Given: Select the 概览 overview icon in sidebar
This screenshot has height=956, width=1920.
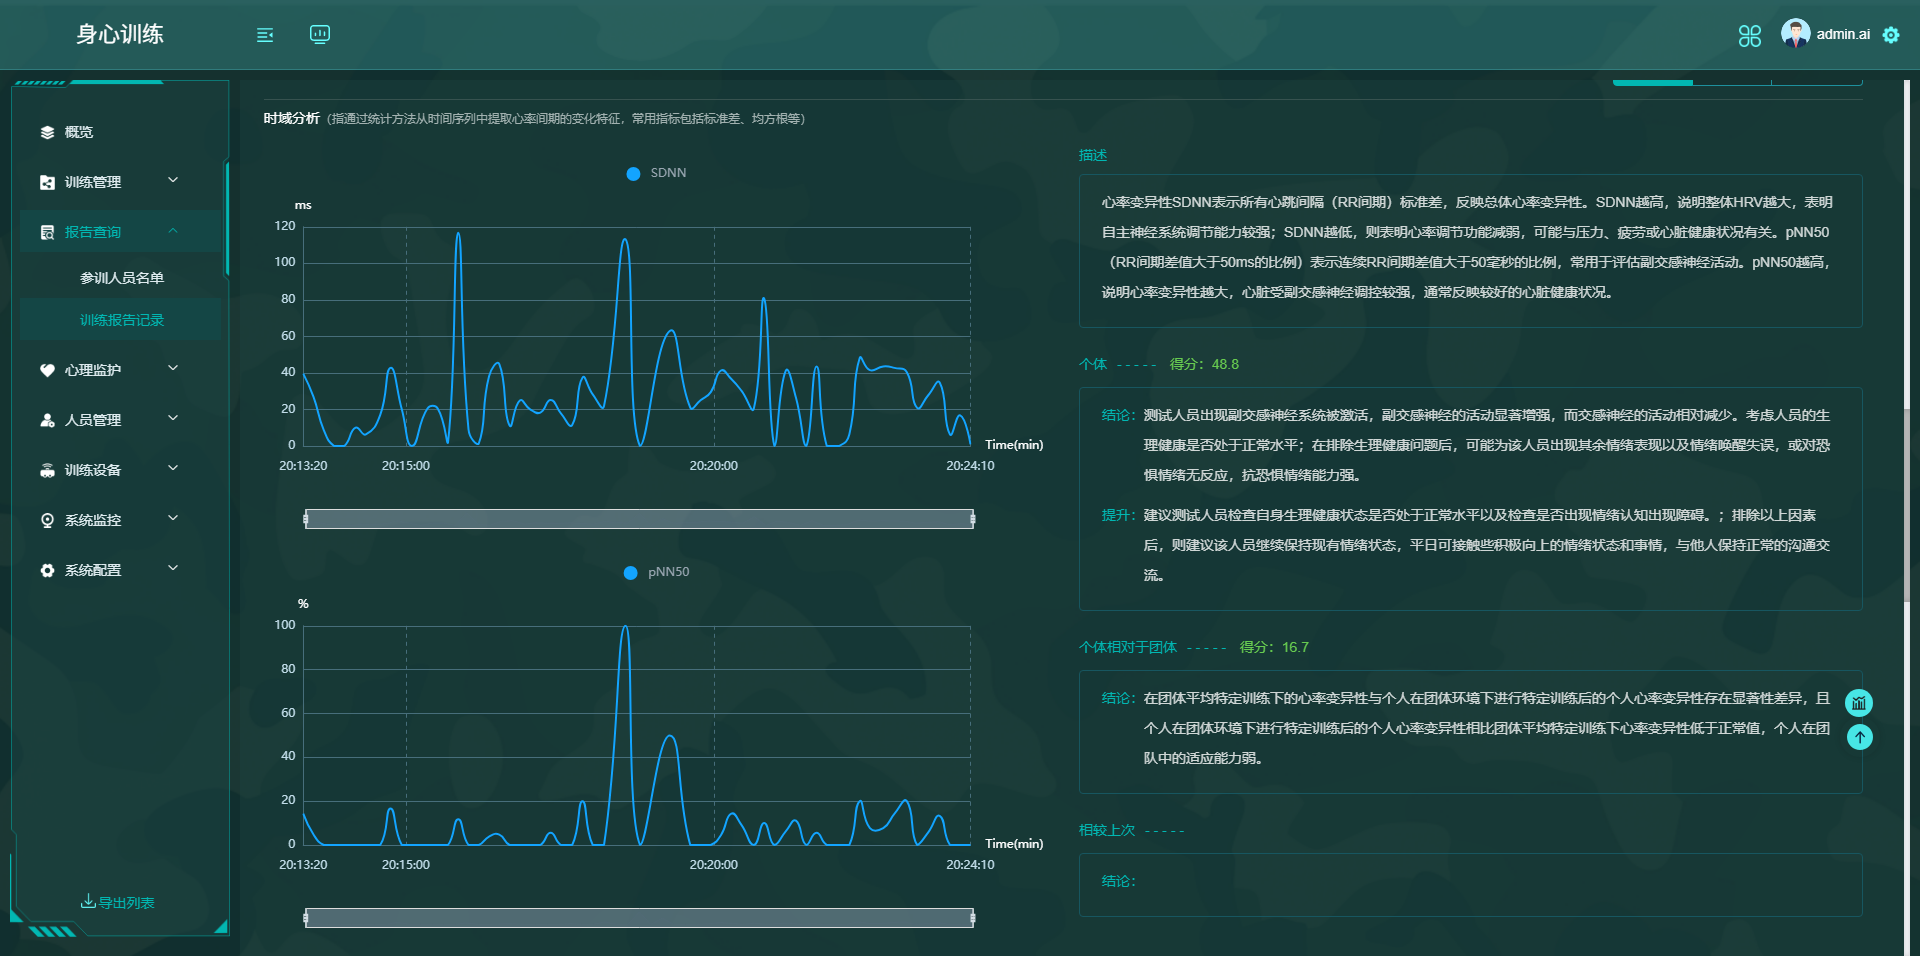Looking at the screenshot, I should click(x=46, y=131).
